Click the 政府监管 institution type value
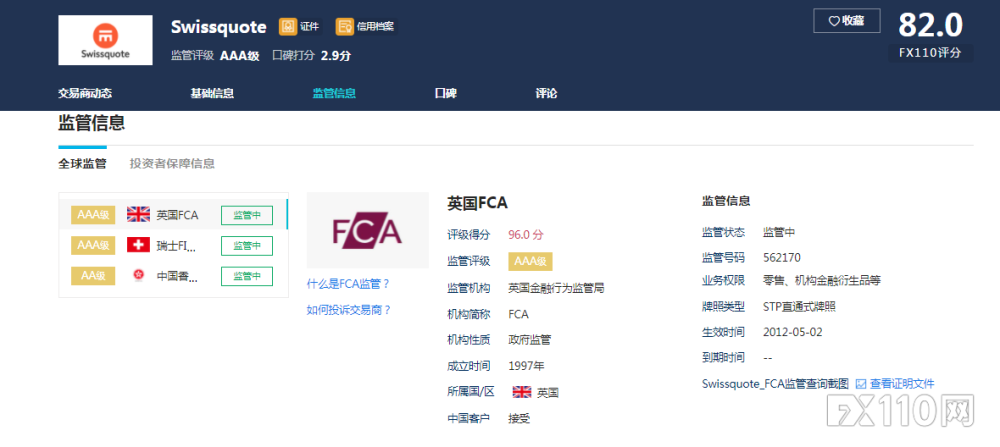This screenshot has height=447, width=1000. (x=529, y=340)
